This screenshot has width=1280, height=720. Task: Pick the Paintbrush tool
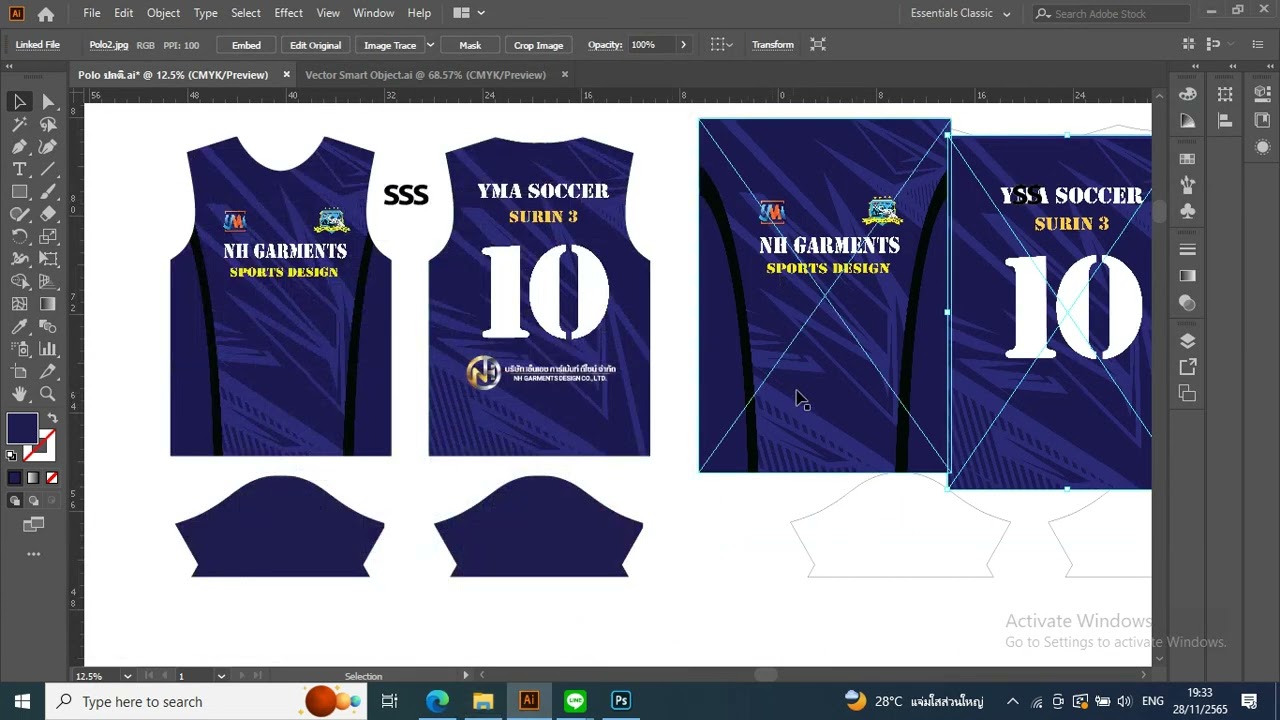point(48,192)
